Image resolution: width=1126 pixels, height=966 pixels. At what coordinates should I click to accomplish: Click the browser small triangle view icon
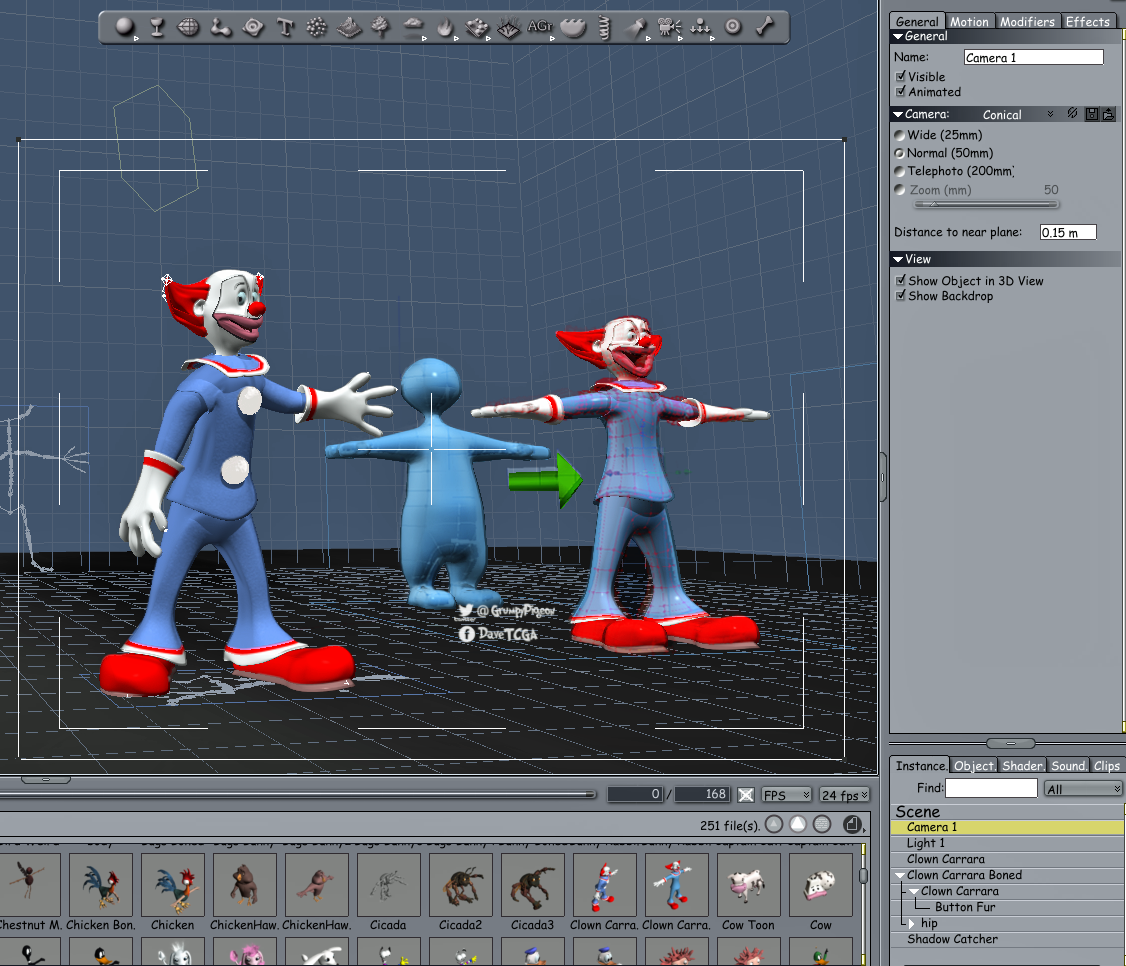click(774, 825)
